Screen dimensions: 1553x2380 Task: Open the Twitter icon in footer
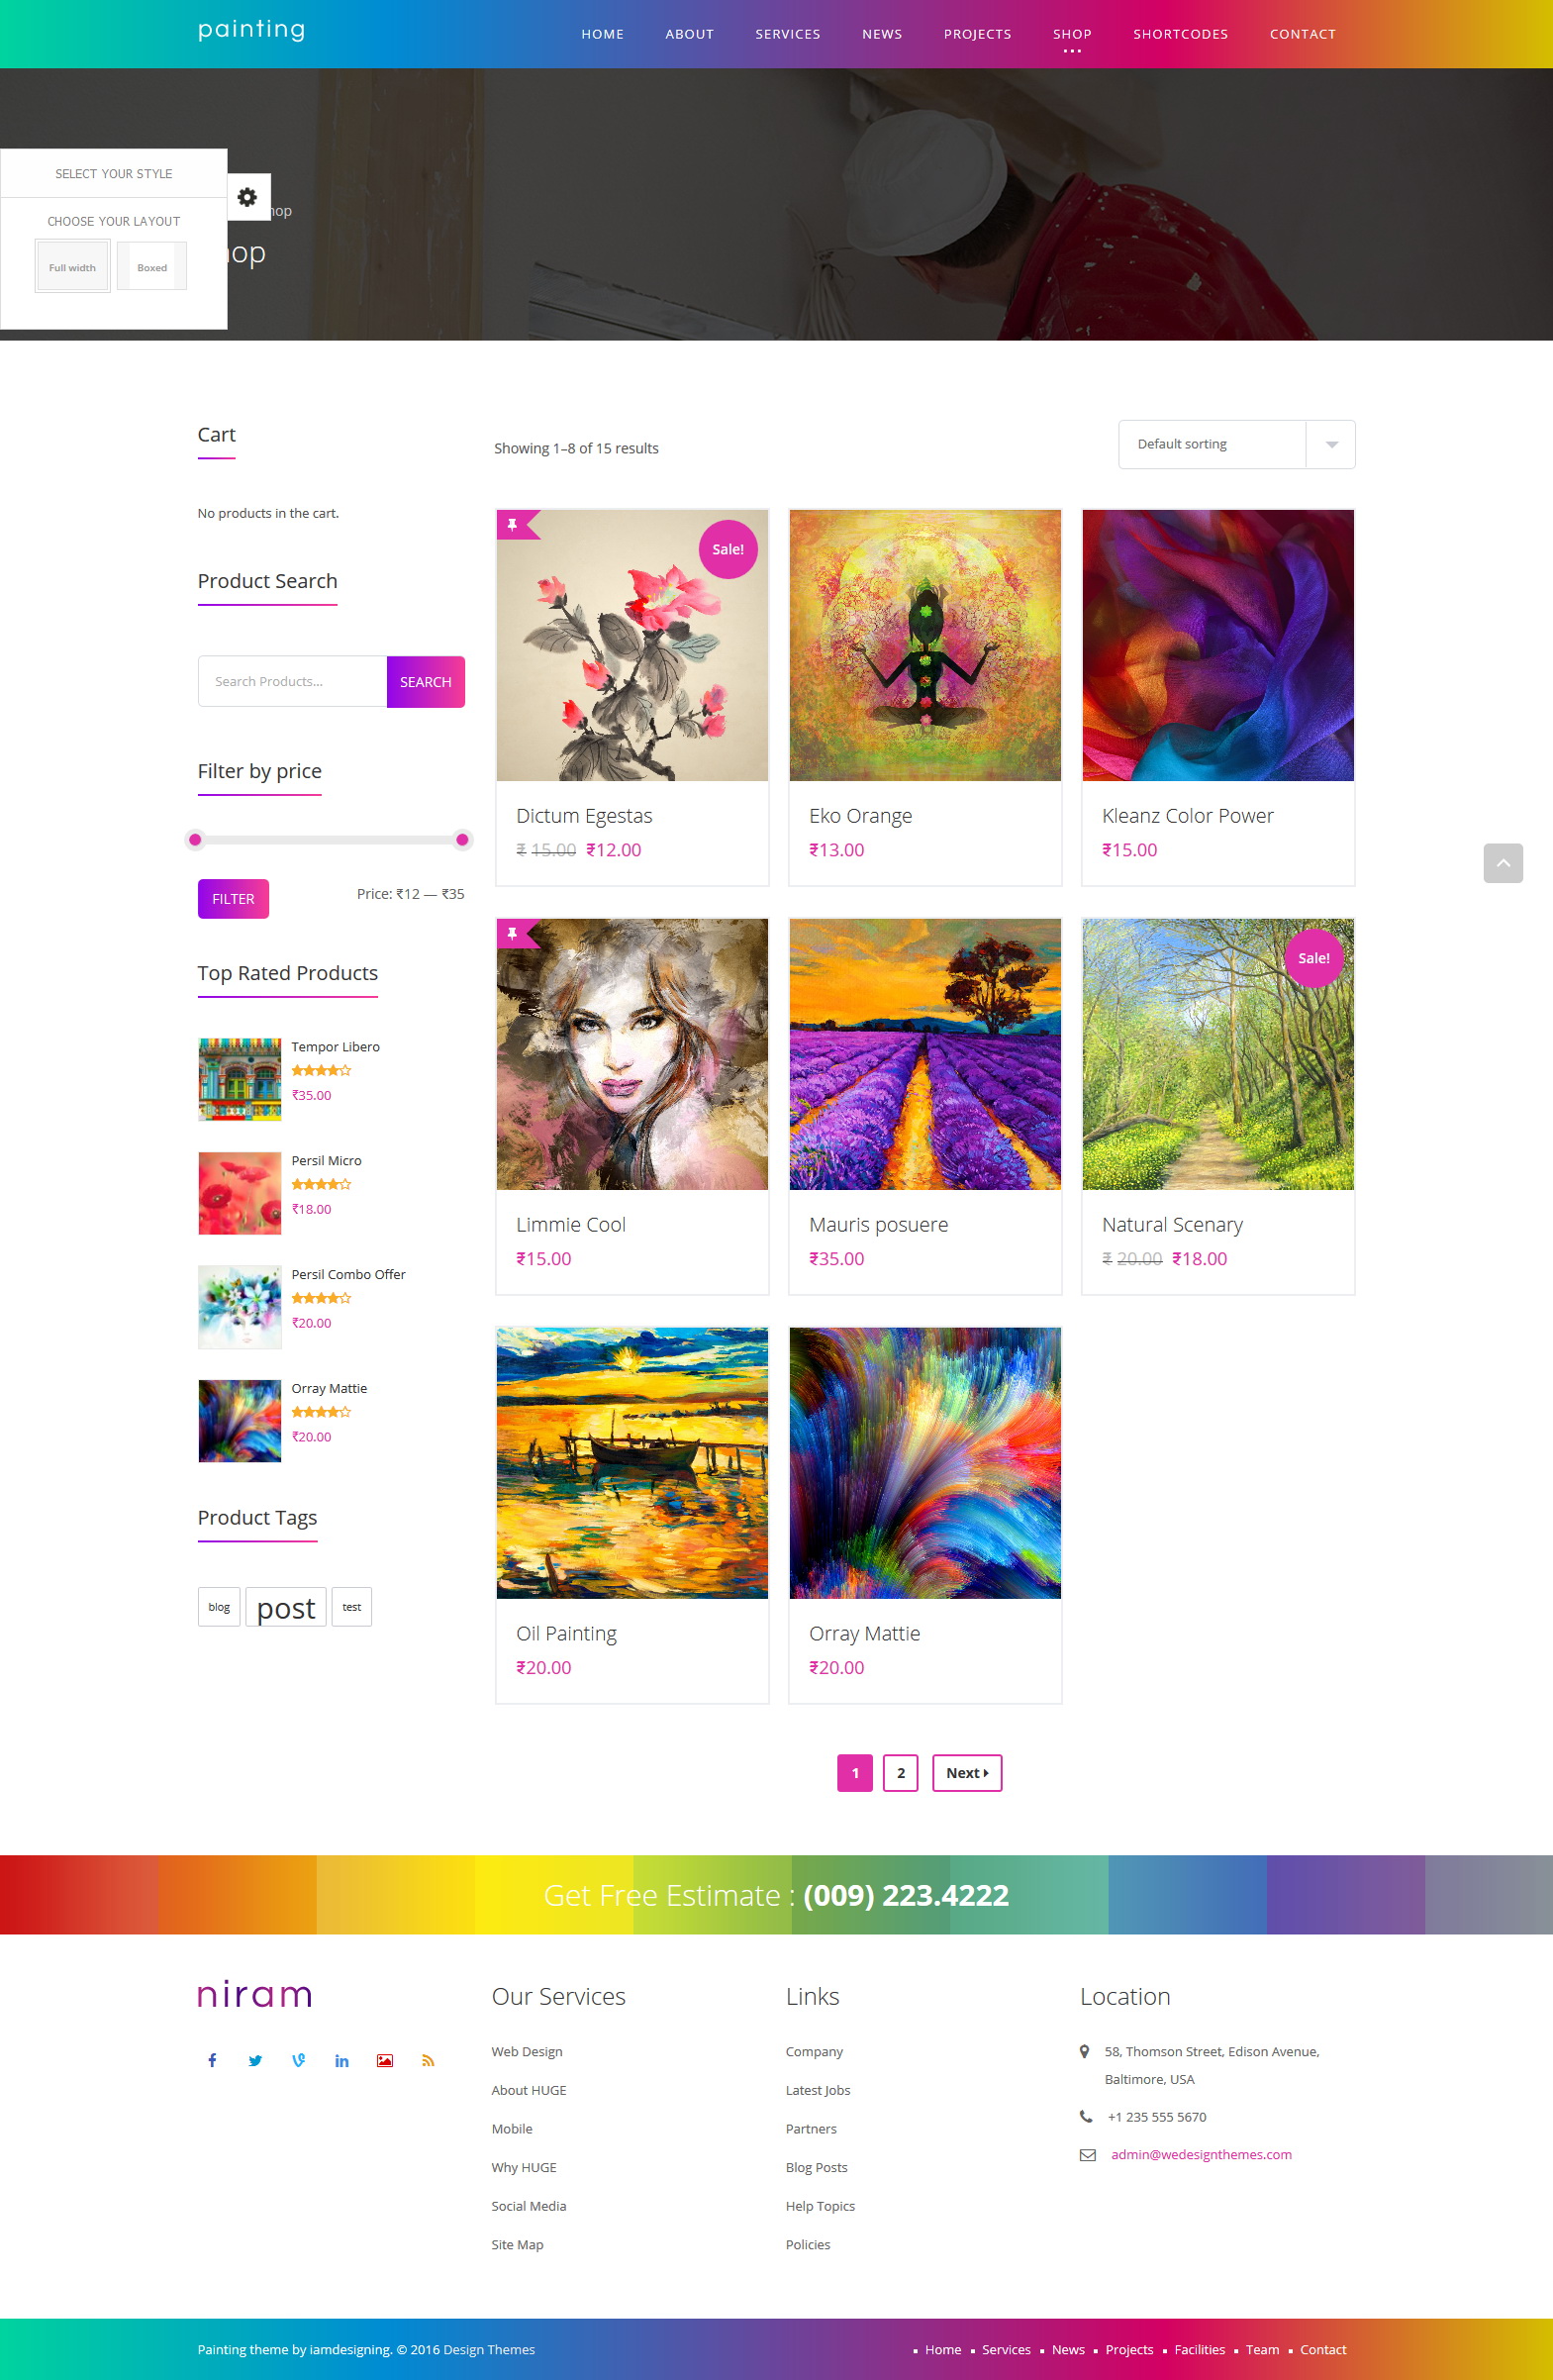(255, 2060)
